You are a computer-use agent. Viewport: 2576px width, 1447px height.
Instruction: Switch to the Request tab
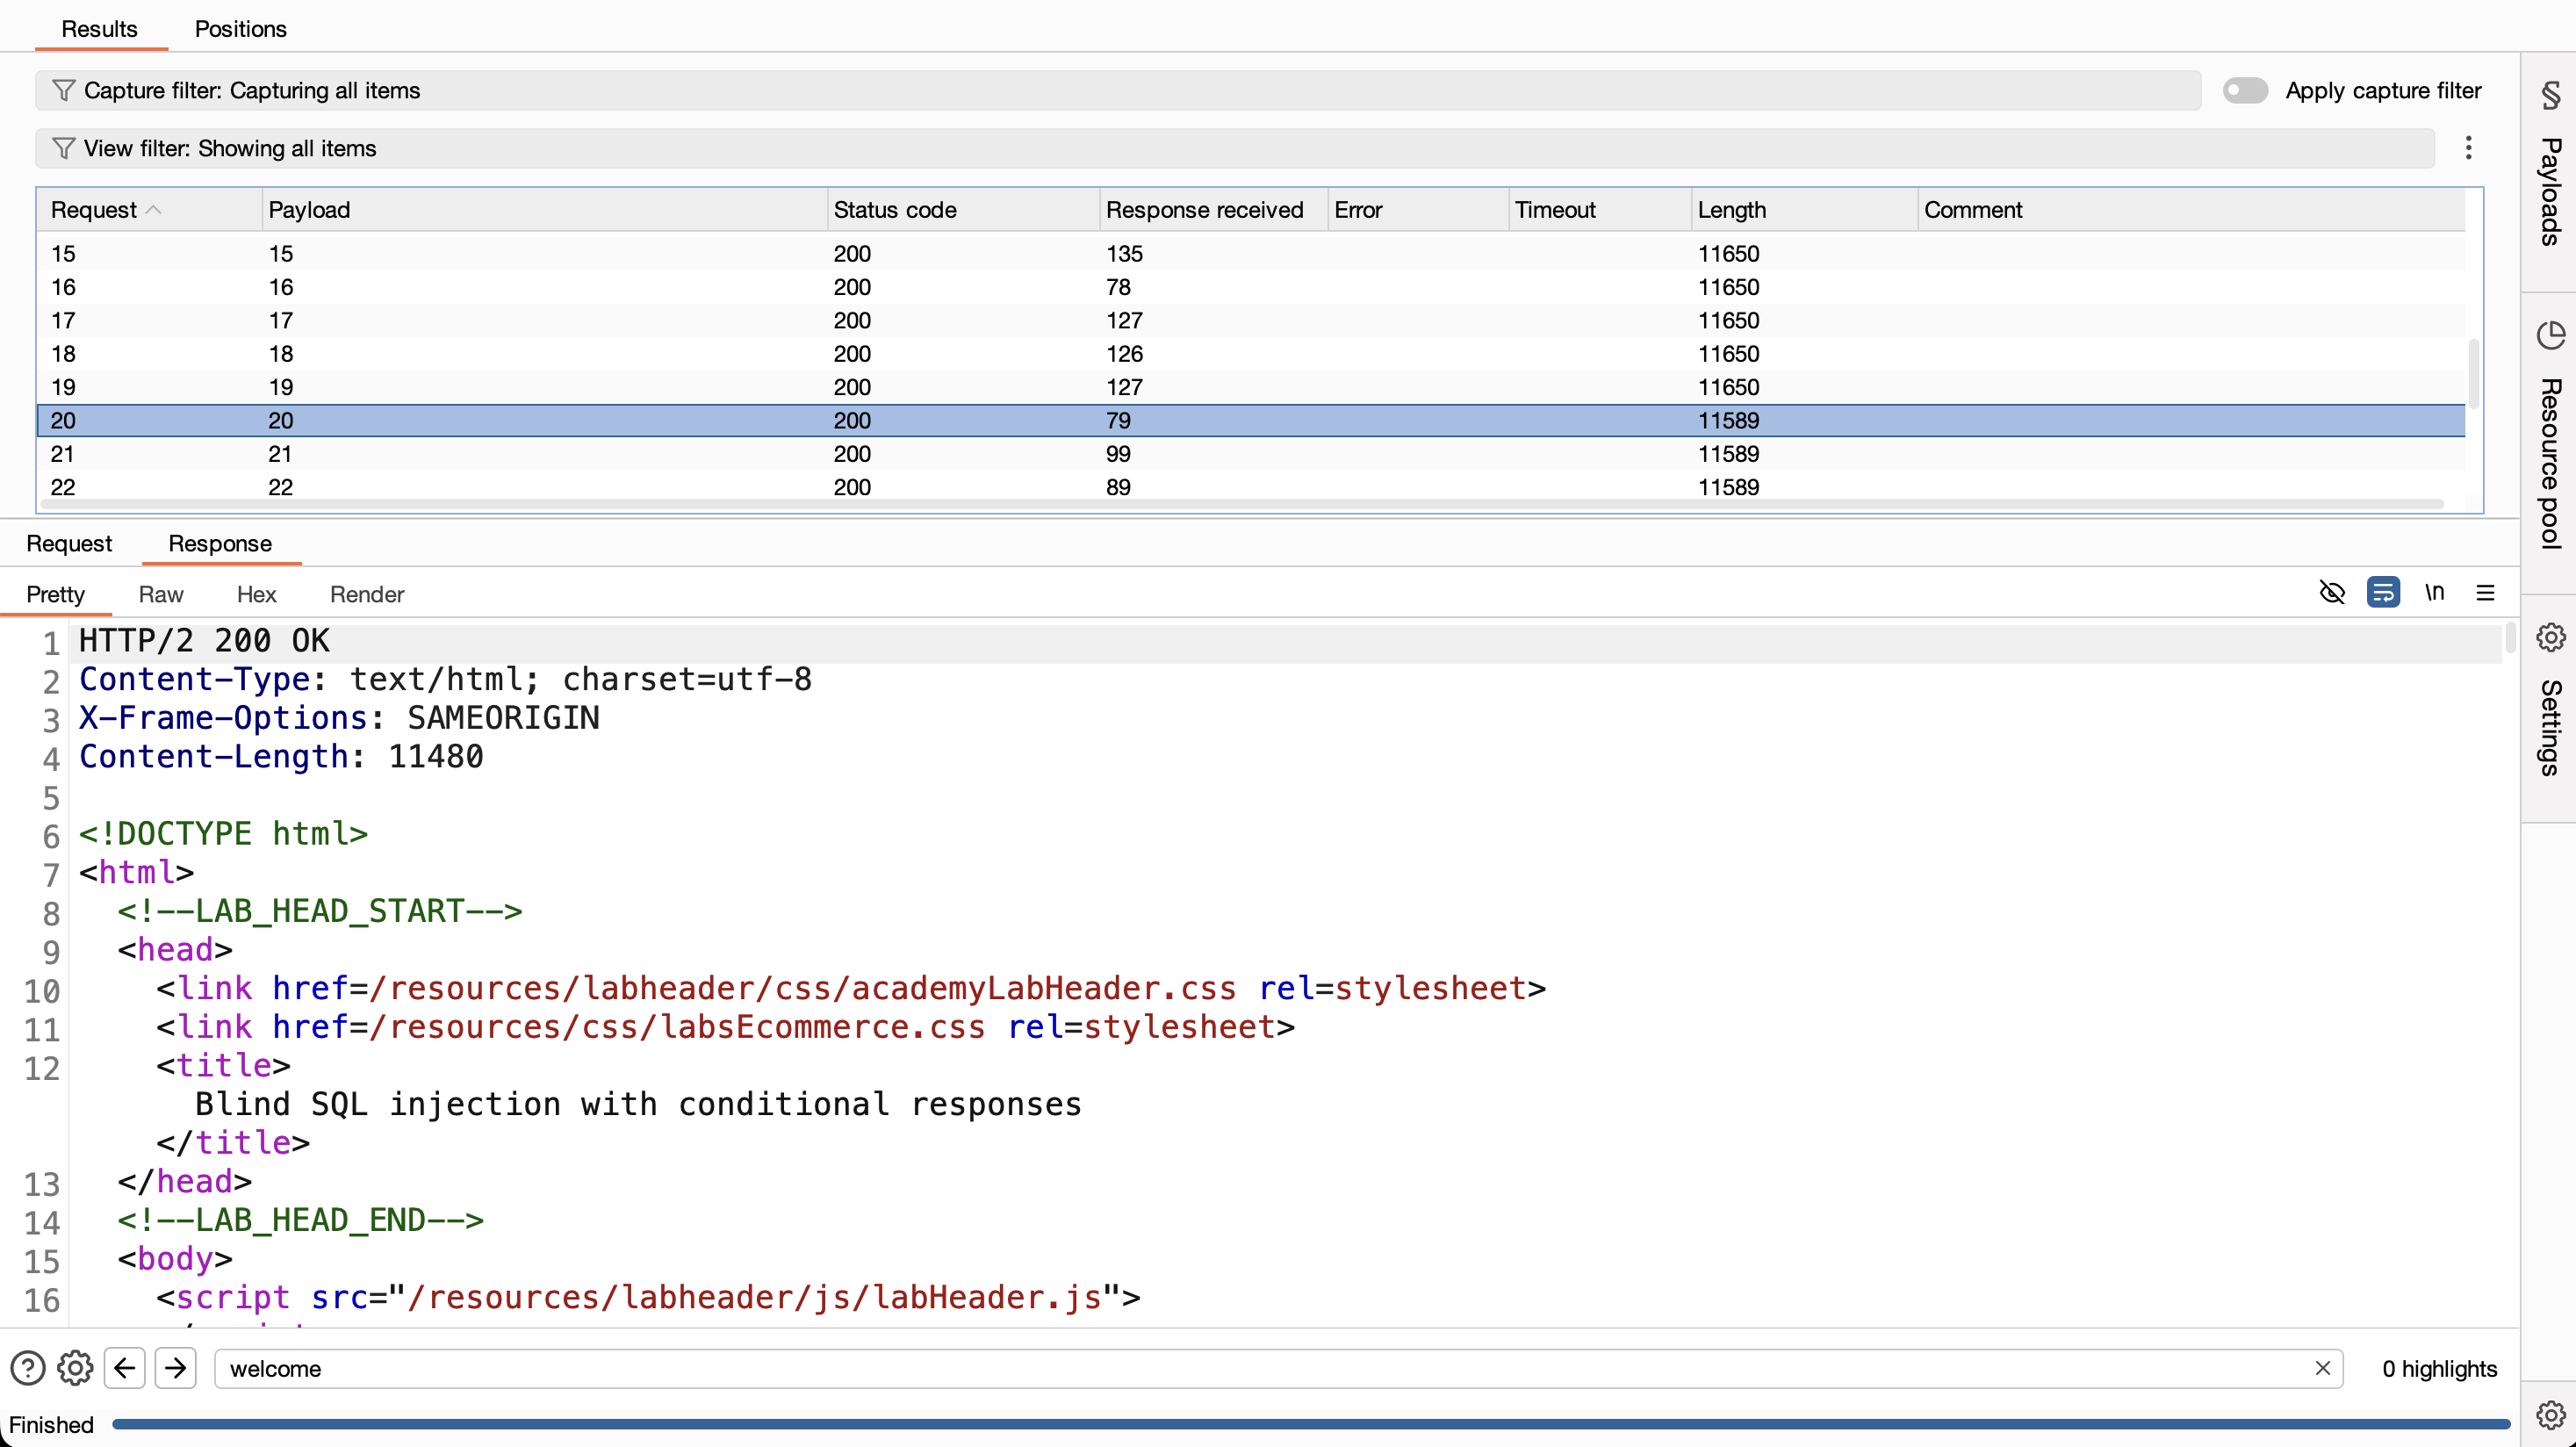click(x=69, y=544)
